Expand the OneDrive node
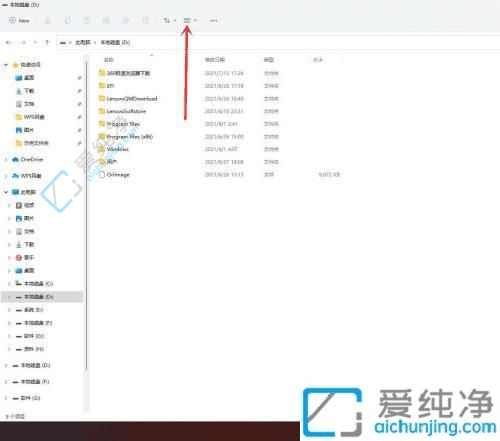The width and height of the screenshot is (500, 441). tap(6, 160)
